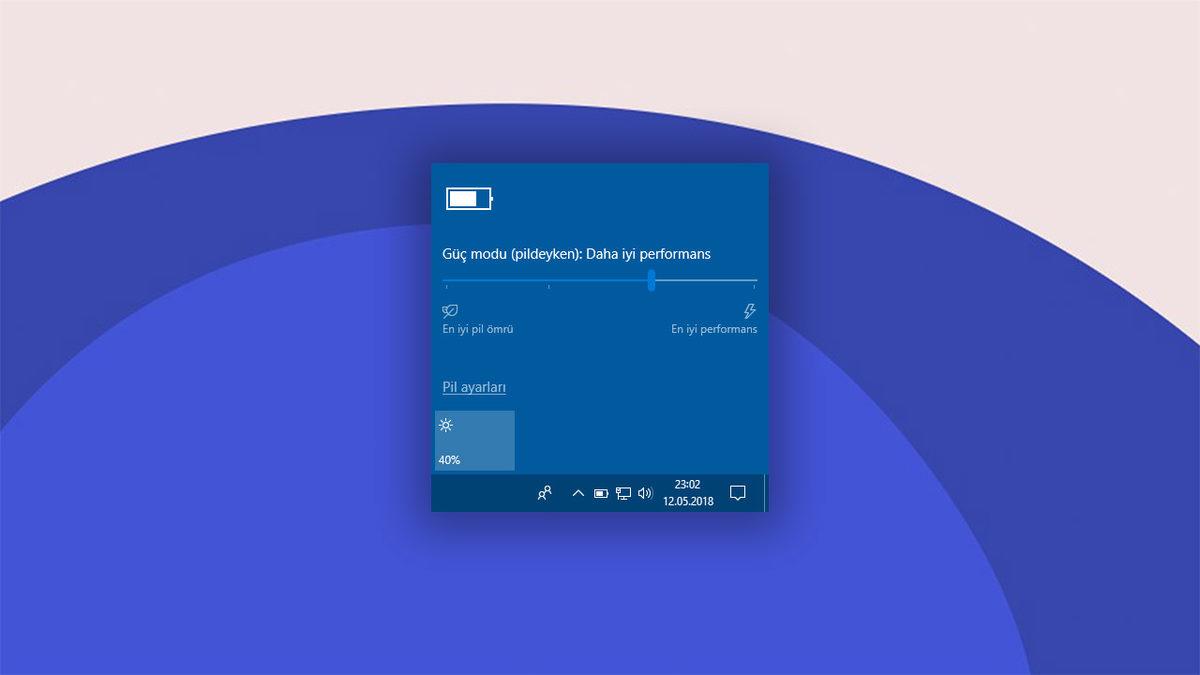1200x675 pixels.
Task: Toggle the 40% brightness tile
Action: [x=474, y=440]
